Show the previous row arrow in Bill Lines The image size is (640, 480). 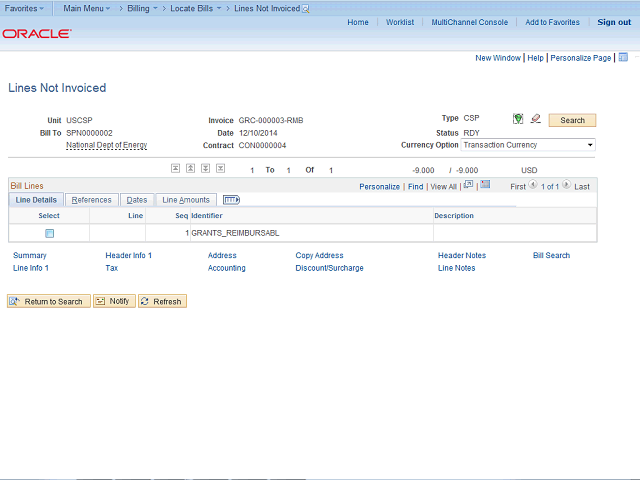point(533,186)
